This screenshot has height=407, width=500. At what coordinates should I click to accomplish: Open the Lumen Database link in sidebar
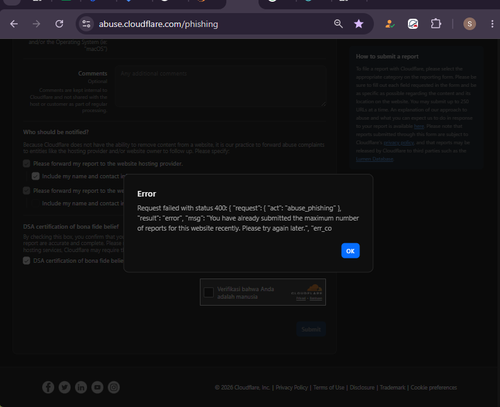coord(374,159)
